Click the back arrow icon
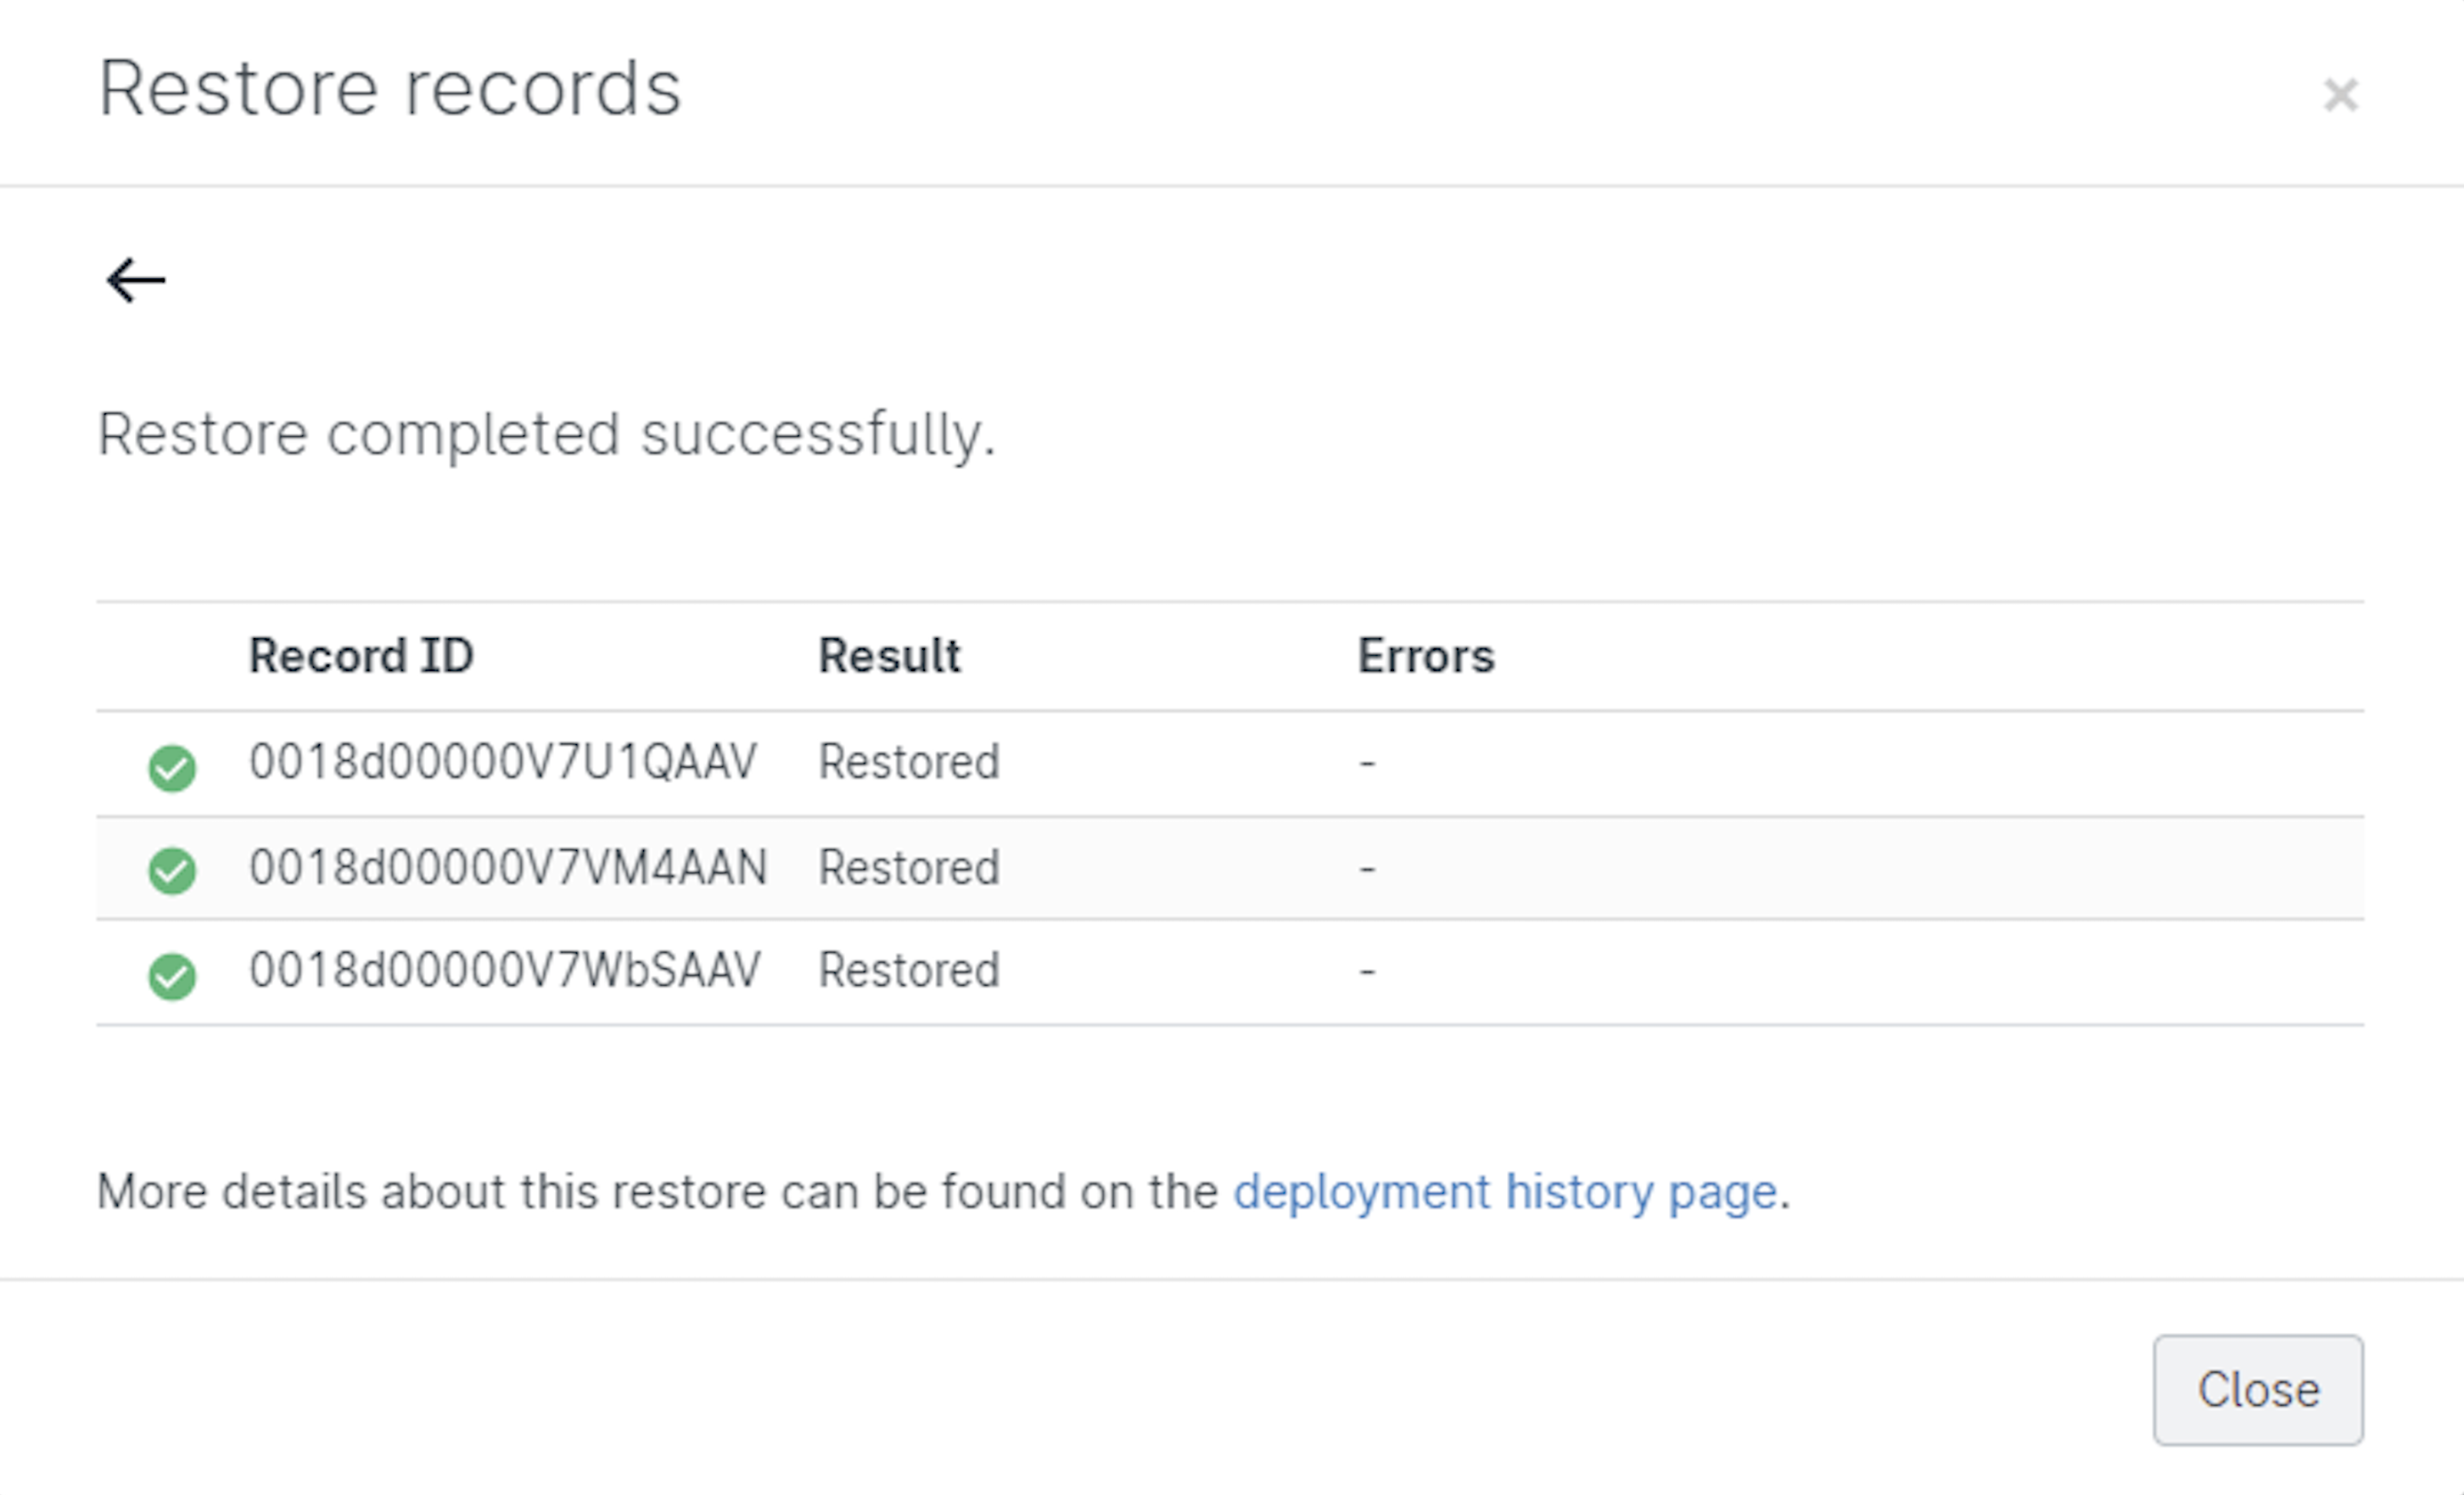 pyautogui.click(x=135, y=280)
